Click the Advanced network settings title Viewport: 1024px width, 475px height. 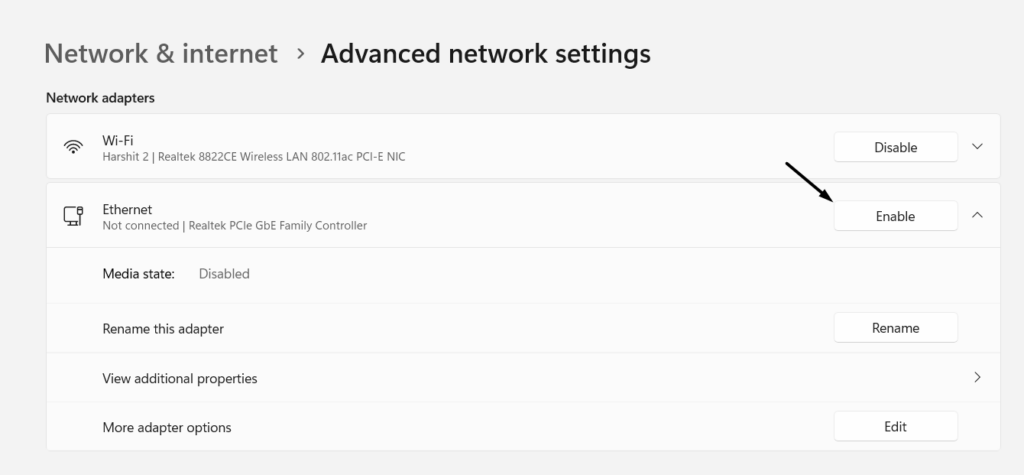pyautogui.click(x=485, y=53)
